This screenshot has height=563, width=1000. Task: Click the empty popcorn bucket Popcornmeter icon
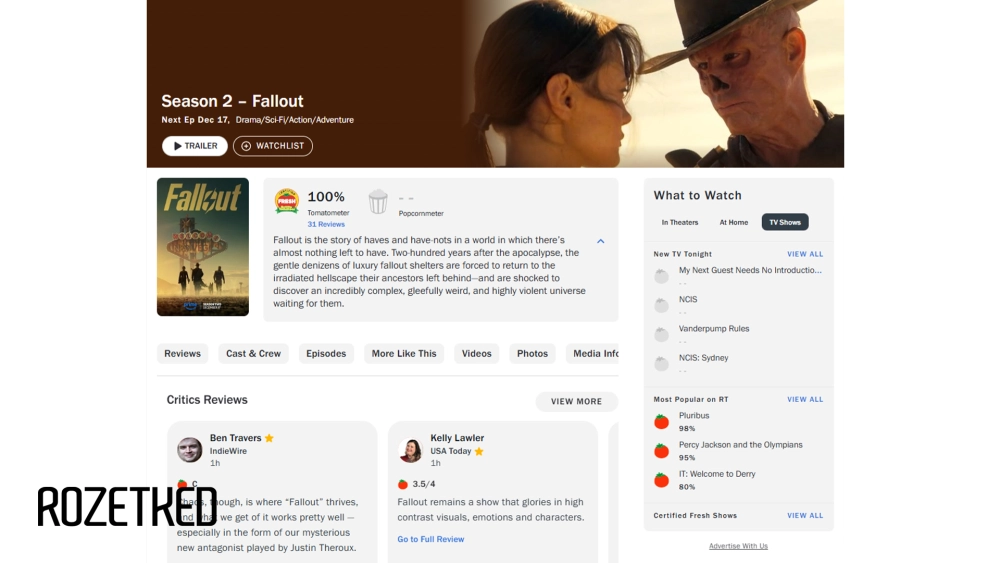click(x=378, y=202)
